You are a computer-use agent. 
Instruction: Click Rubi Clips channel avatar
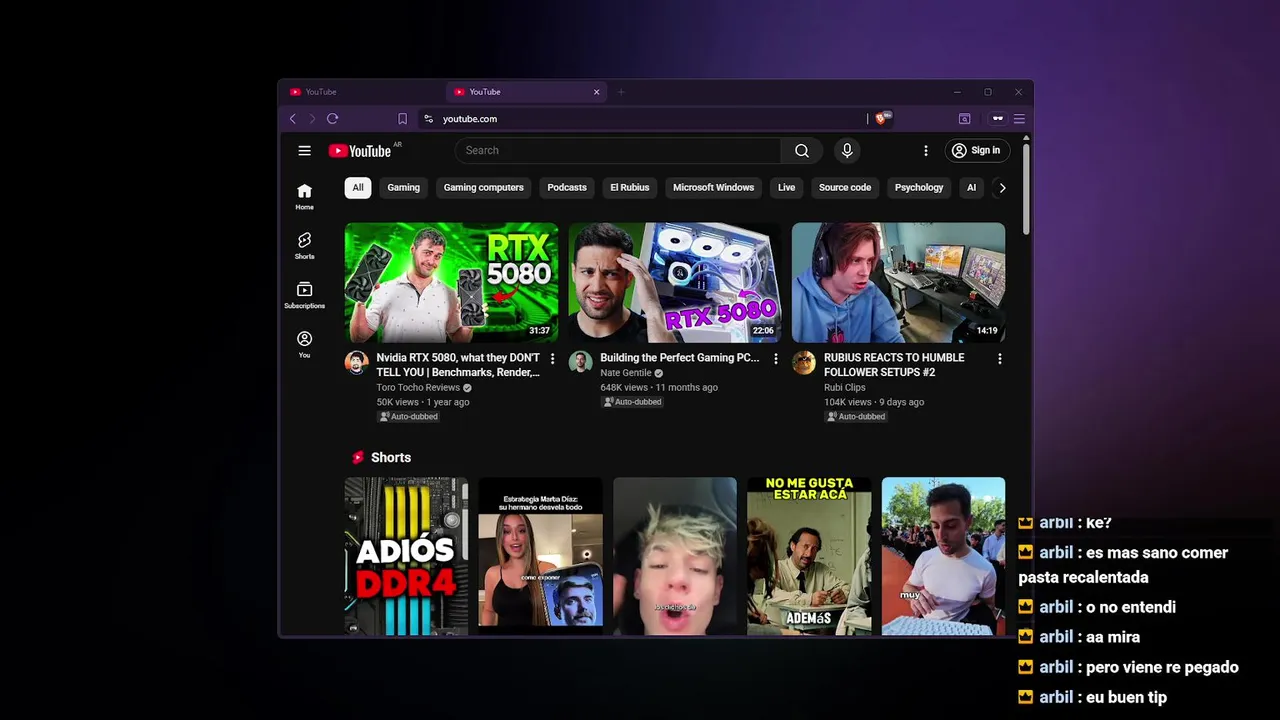tap(804, 362)
